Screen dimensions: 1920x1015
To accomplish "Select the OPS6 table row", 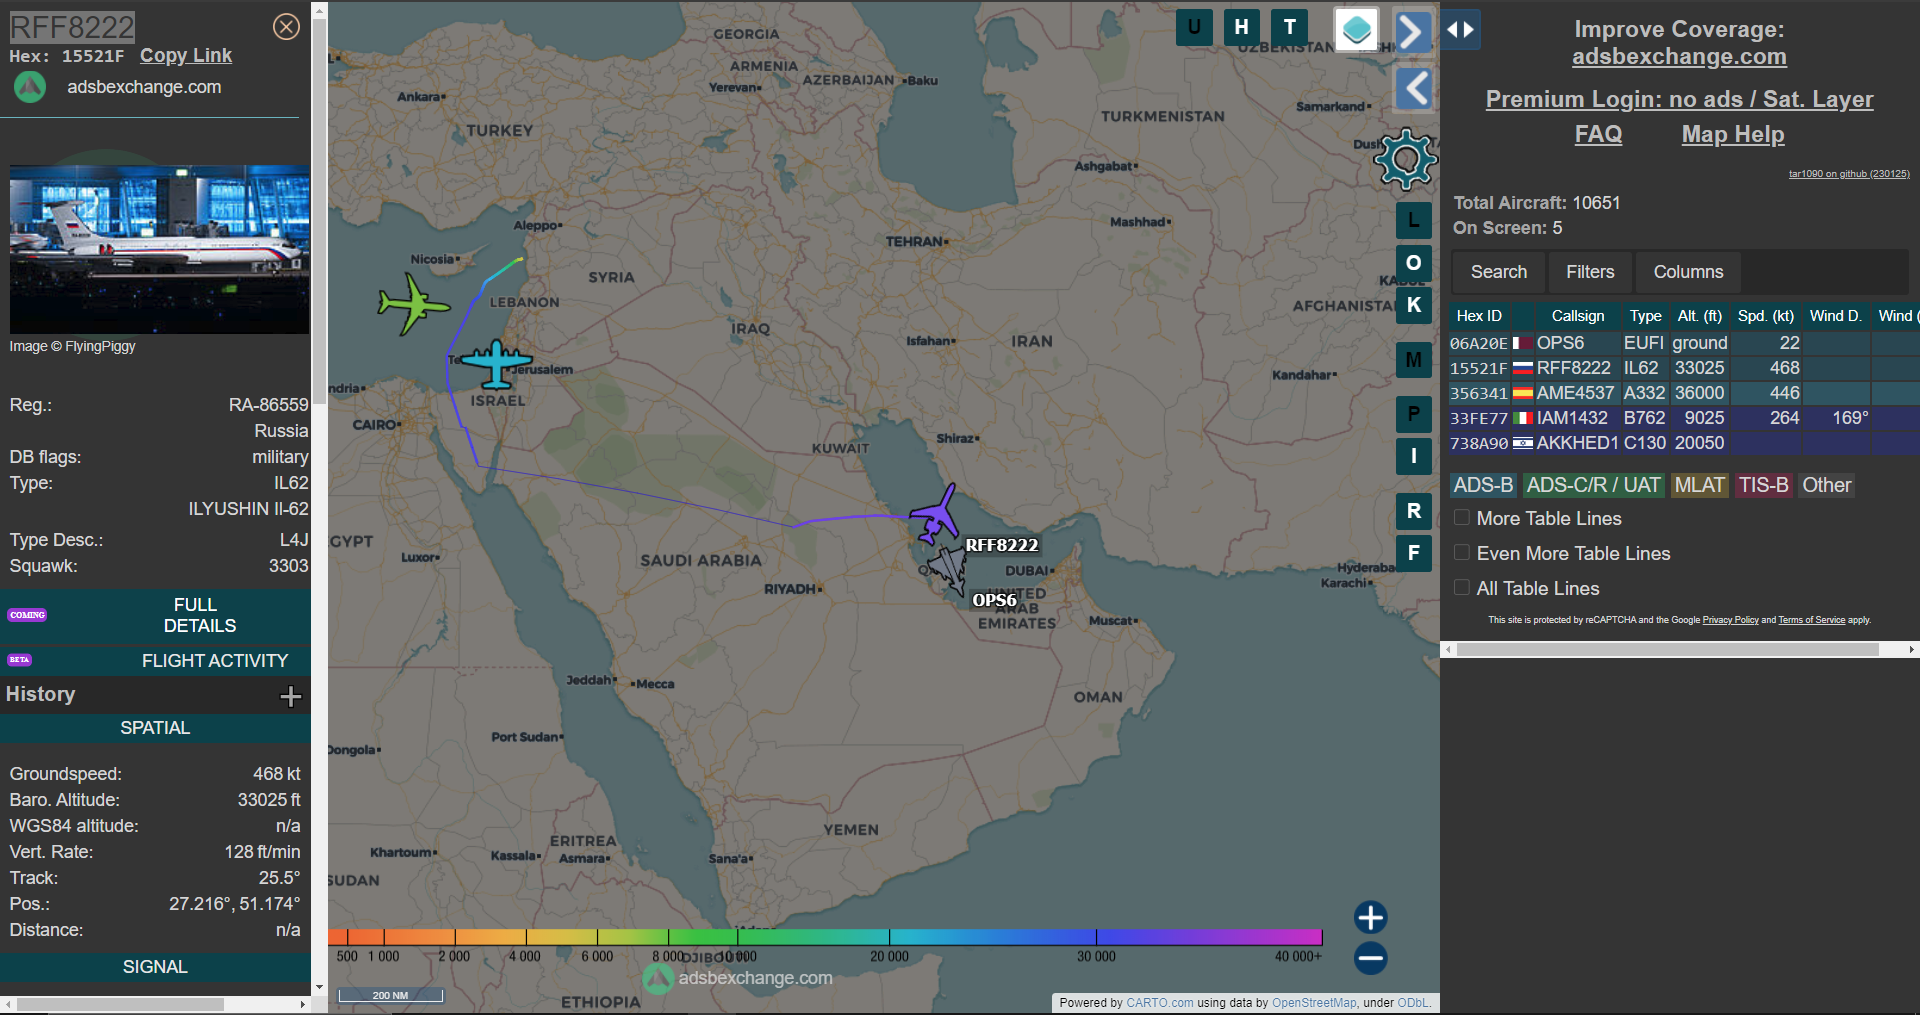I will point(1684,343).
